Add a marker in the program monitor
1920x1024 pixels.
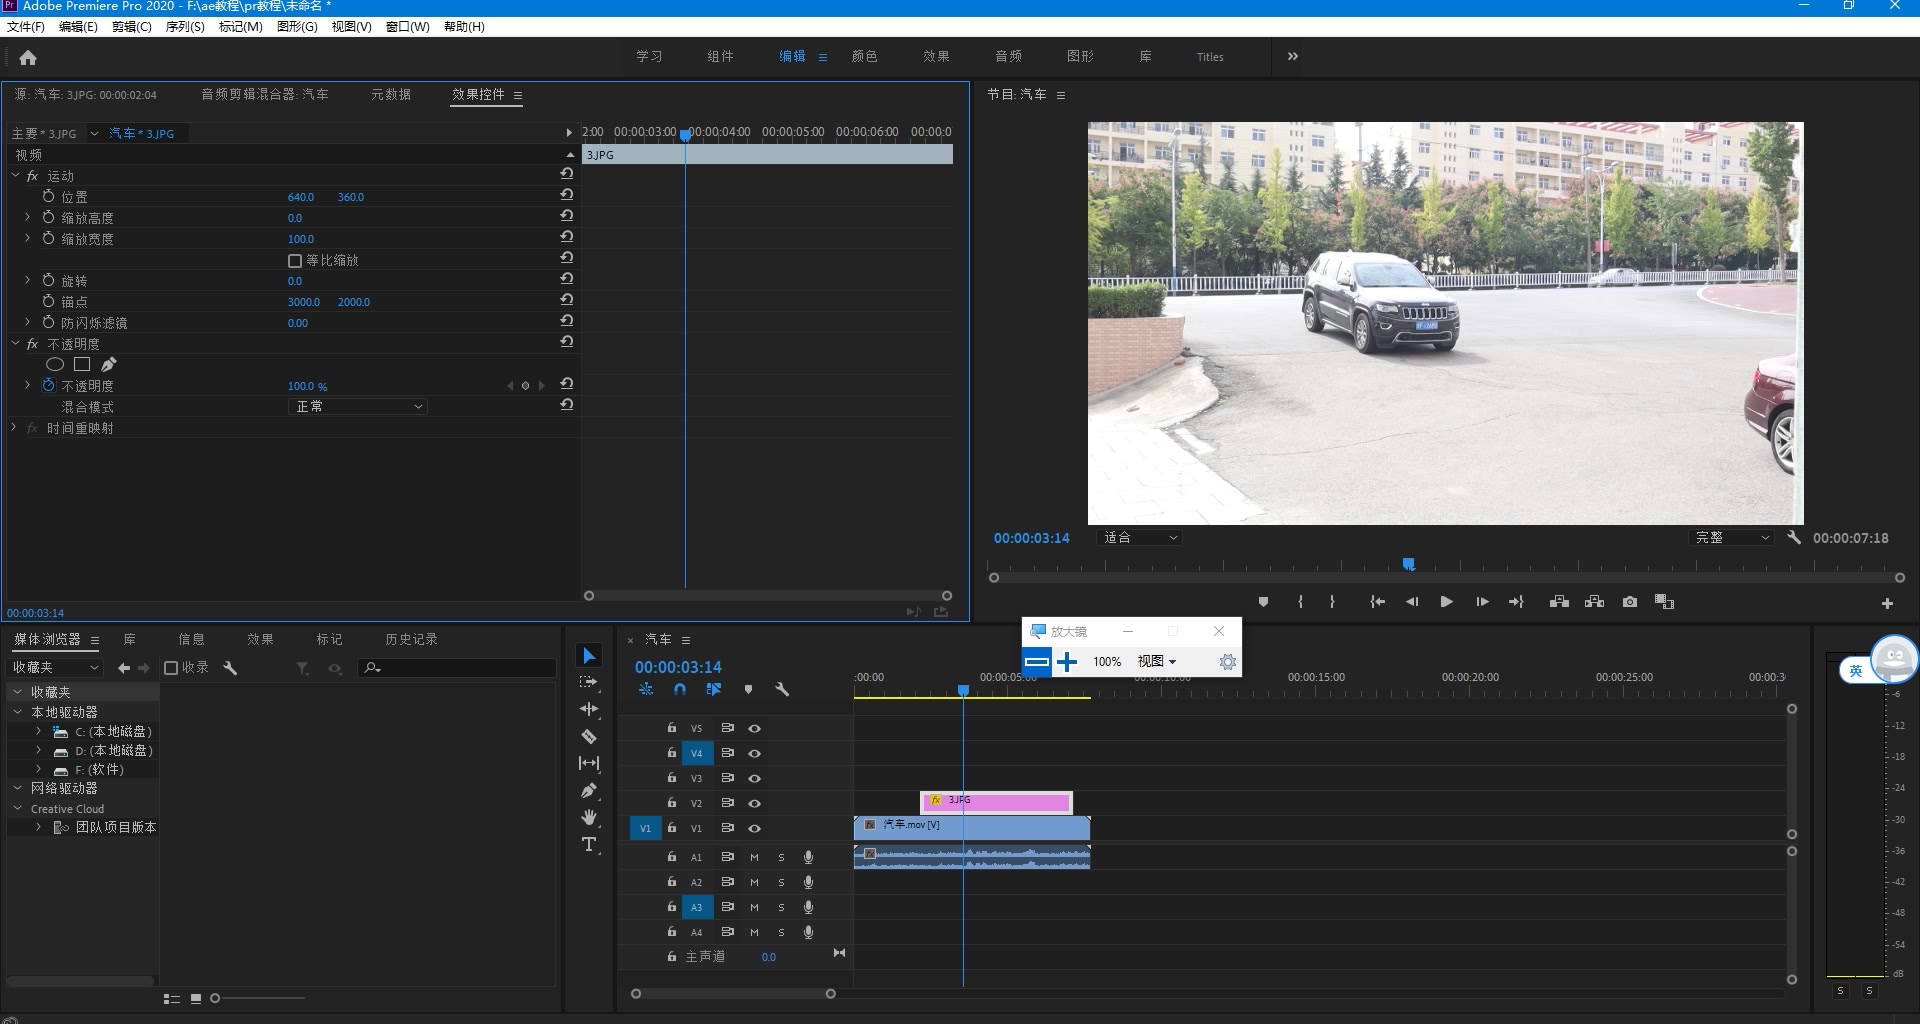(x=1263, y=602)
